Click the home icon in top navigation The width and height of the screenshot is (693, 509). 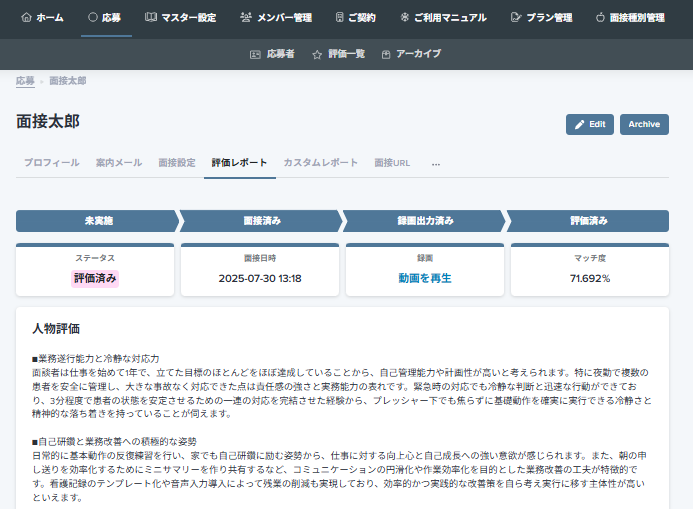point(27,18)
